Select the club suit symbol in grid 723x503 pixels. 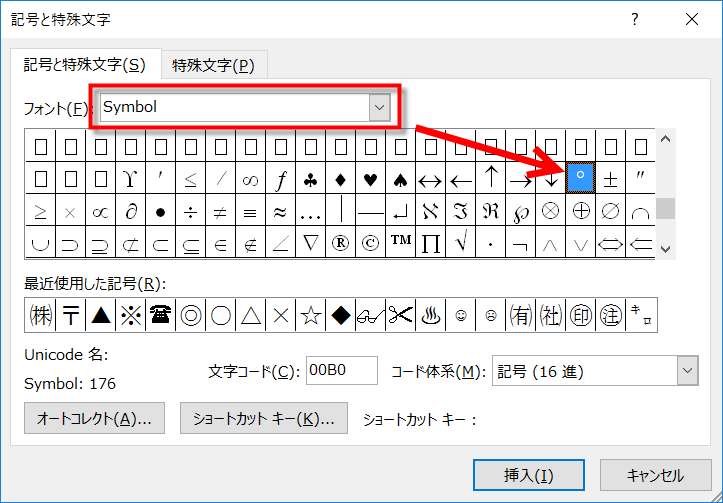(x=311, y=180)
